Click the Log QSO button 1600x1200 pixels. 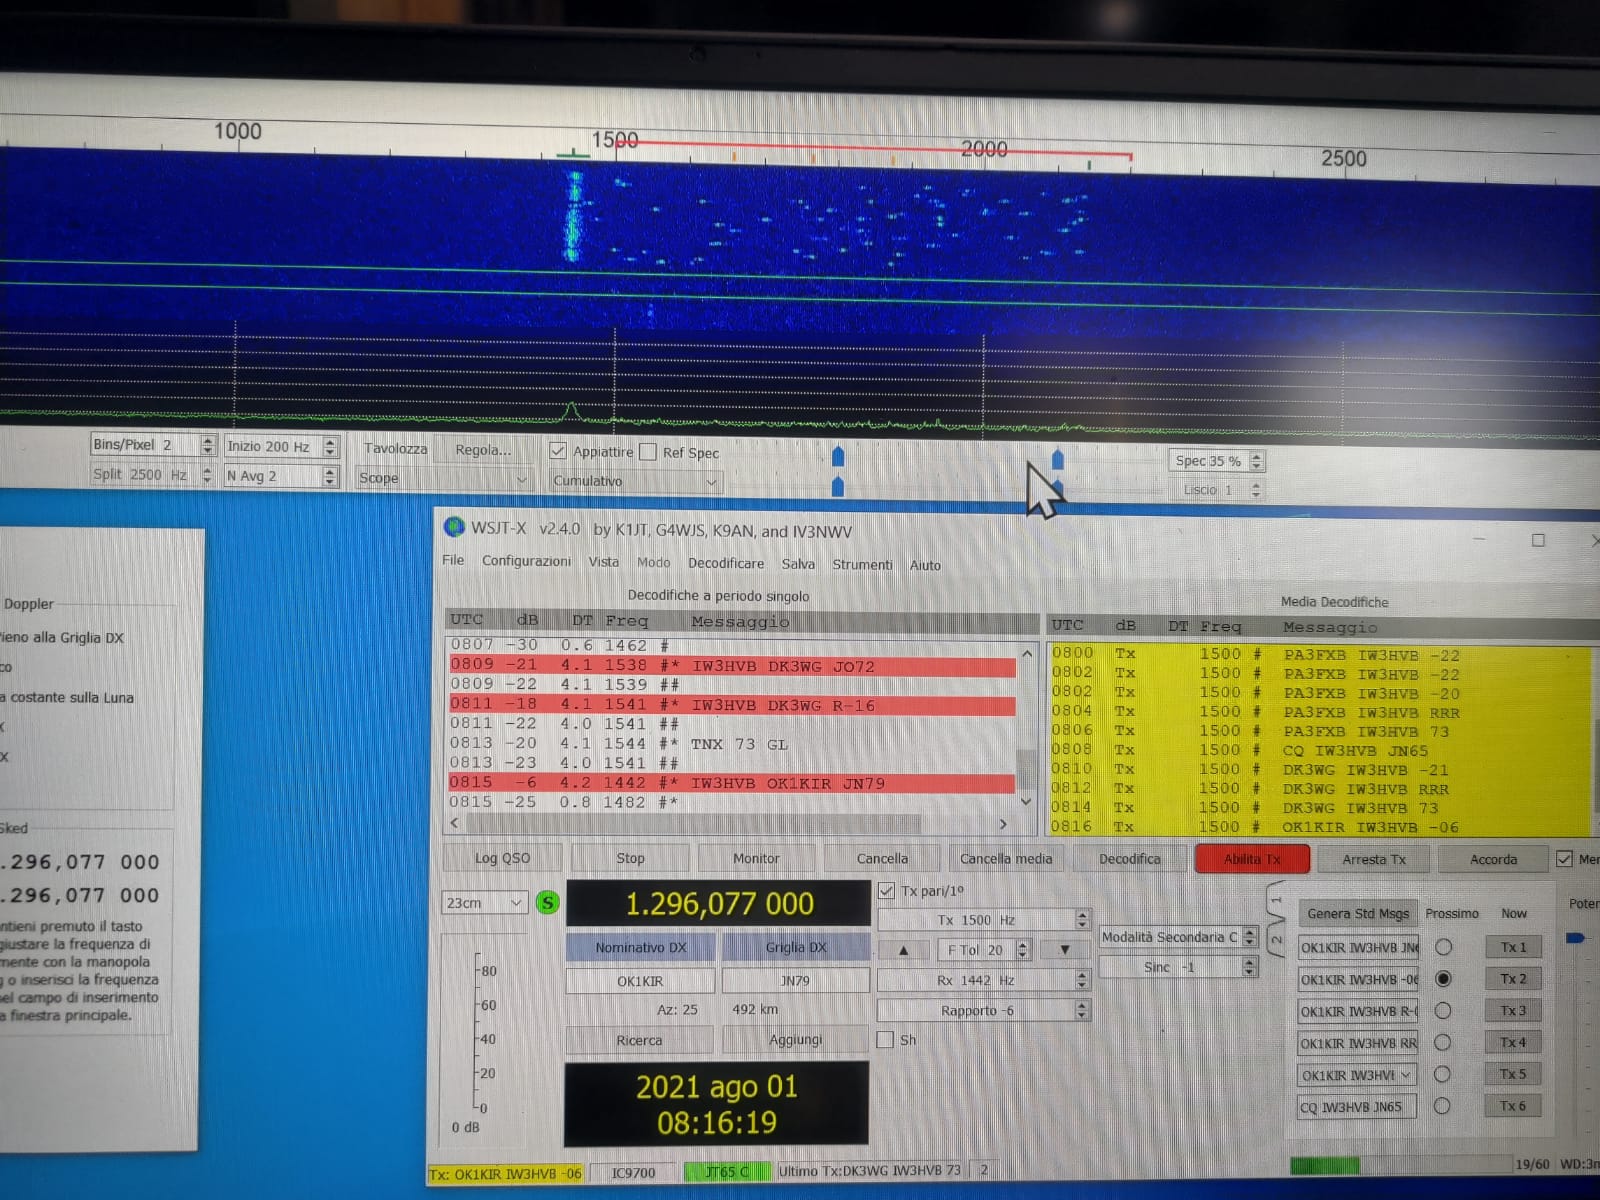[503, 858]
